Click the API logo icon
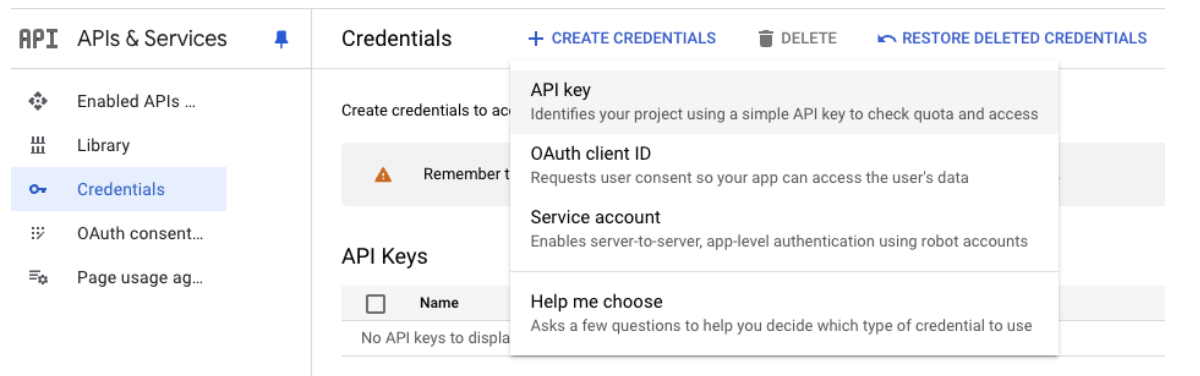1200x376 pixels. (39, 39)
